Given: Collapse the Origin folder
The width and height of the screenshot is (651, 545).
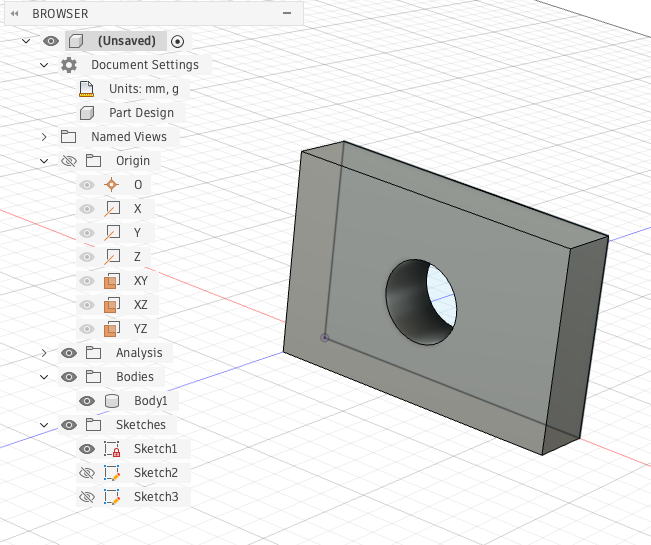Looking at the screenshot, I should click(44, 161).
